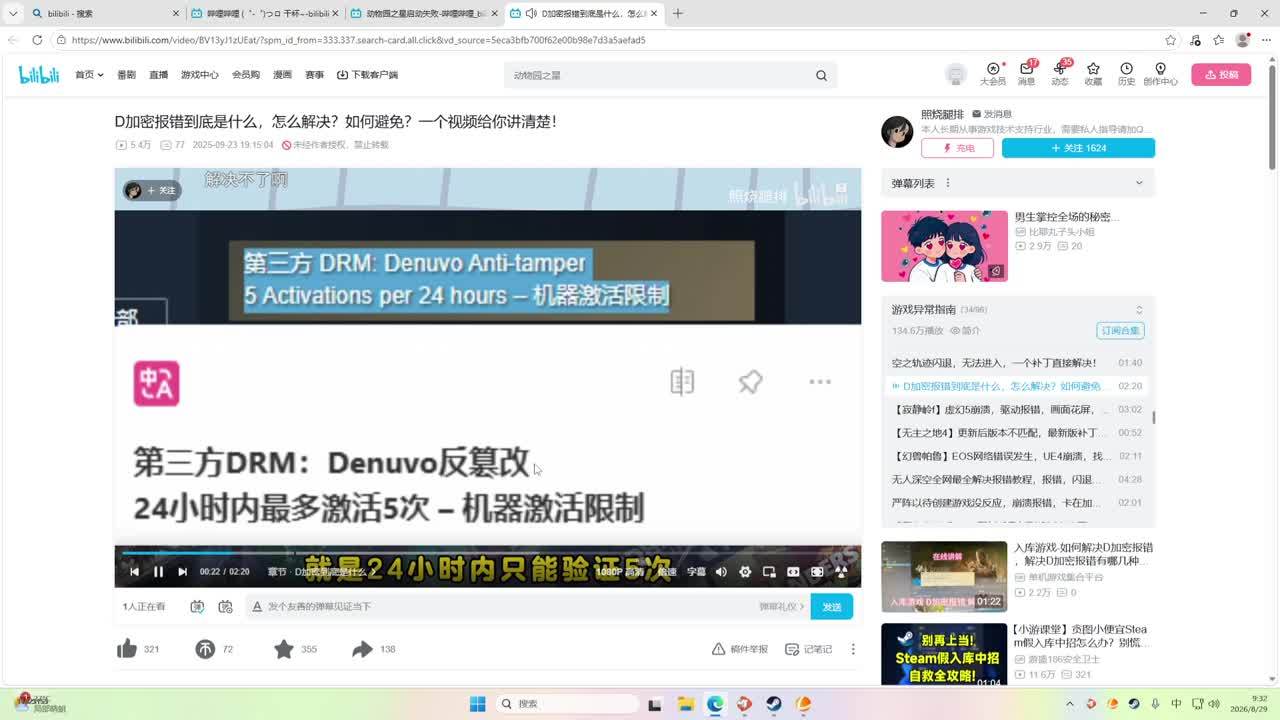This screenshot has height=720, width=1280.
Task: Like the video with the thumbs-up icon
Action: [x=127, y=649]
